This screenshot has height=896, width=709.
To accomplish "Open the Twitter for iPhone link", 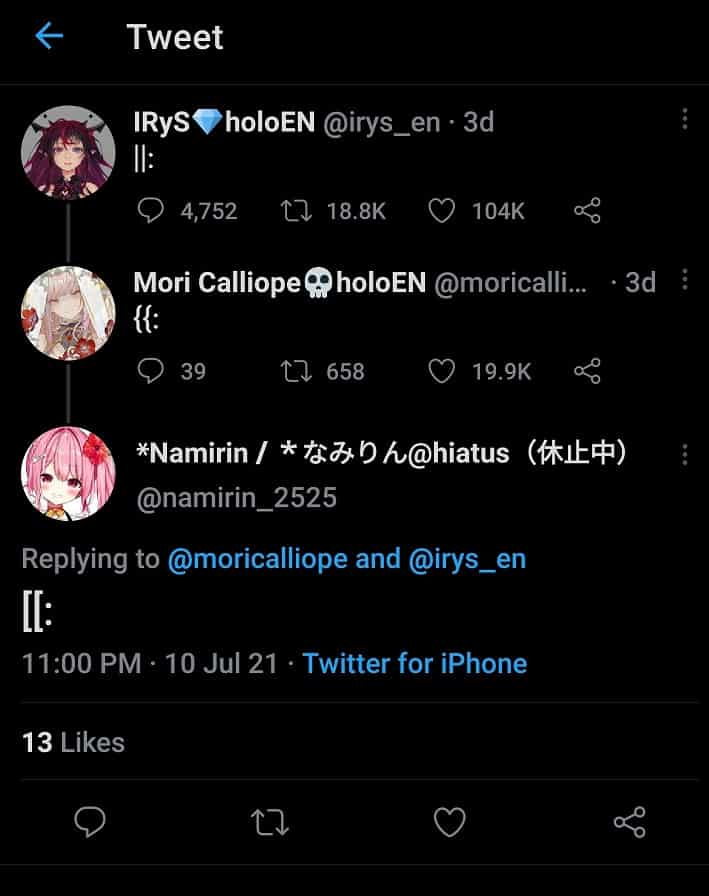I will point(414,663).
